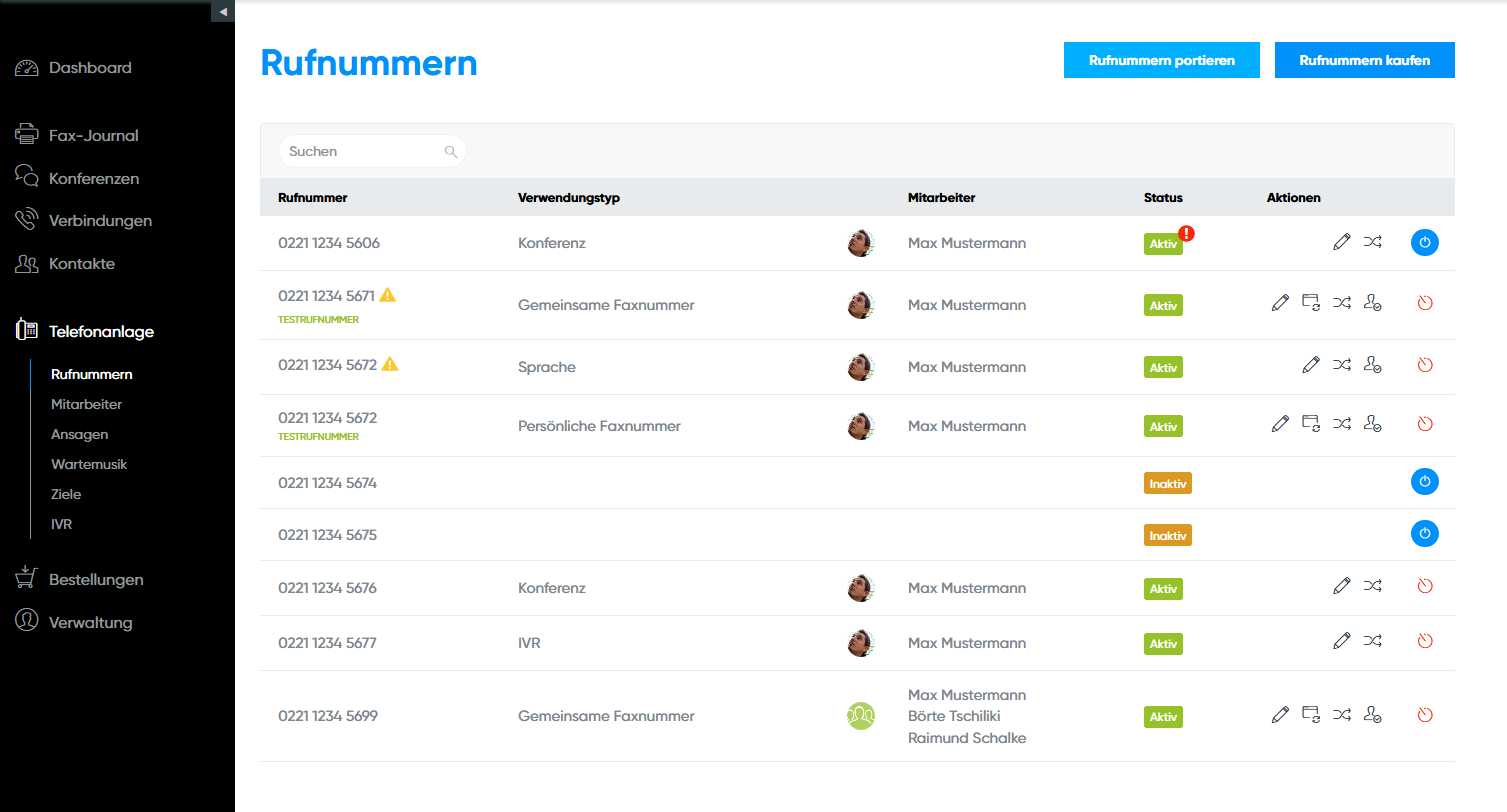
Task: Deactivate number 0221 1234 5676 via red power icon
Action: point(1425,587)
